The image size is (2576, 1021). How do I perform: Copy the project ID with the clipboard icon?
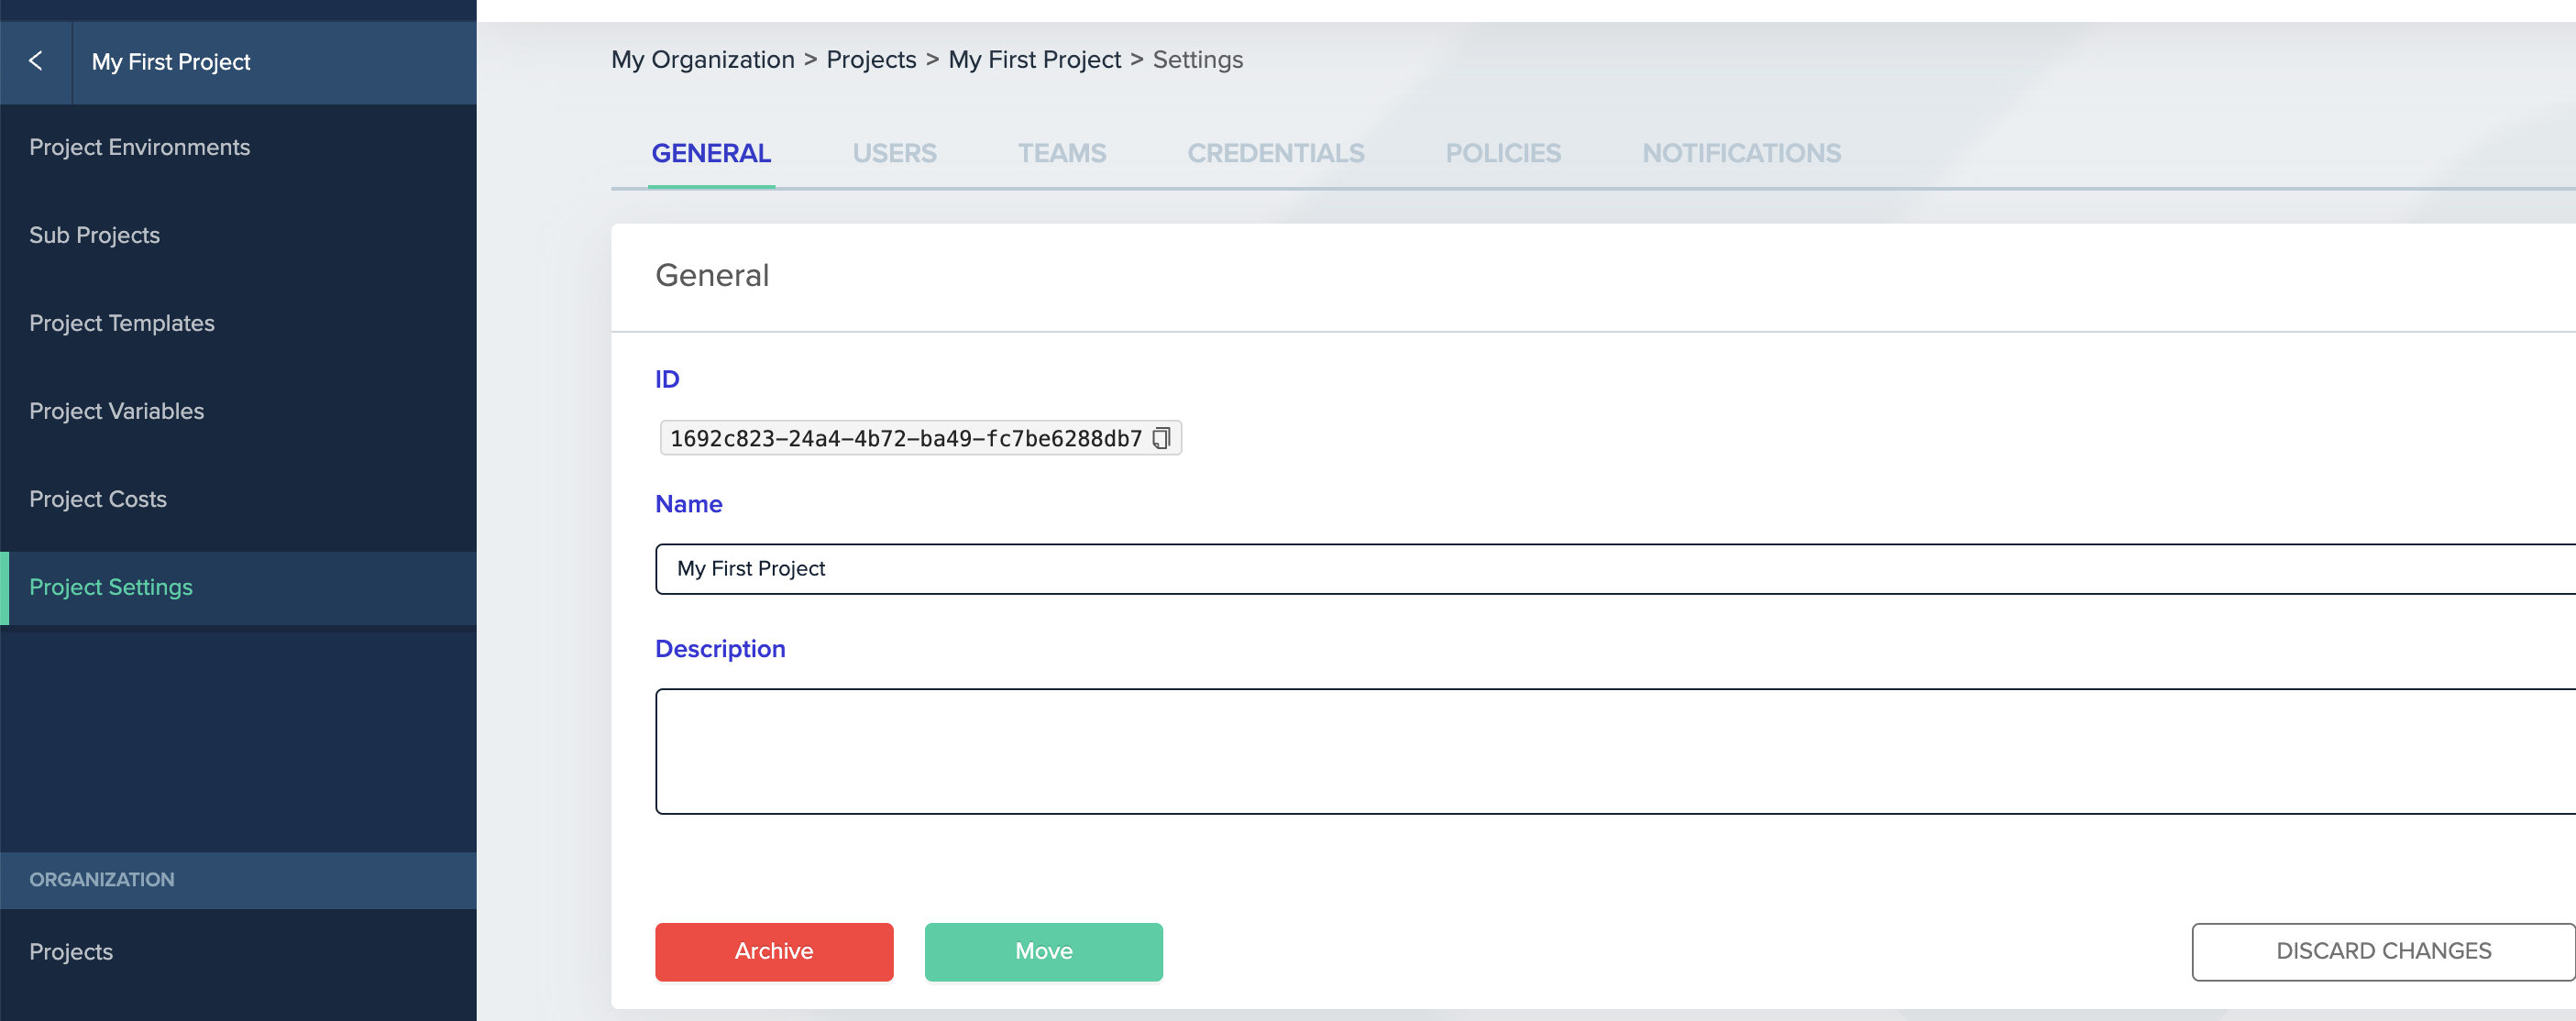[x=1160, y=439]
